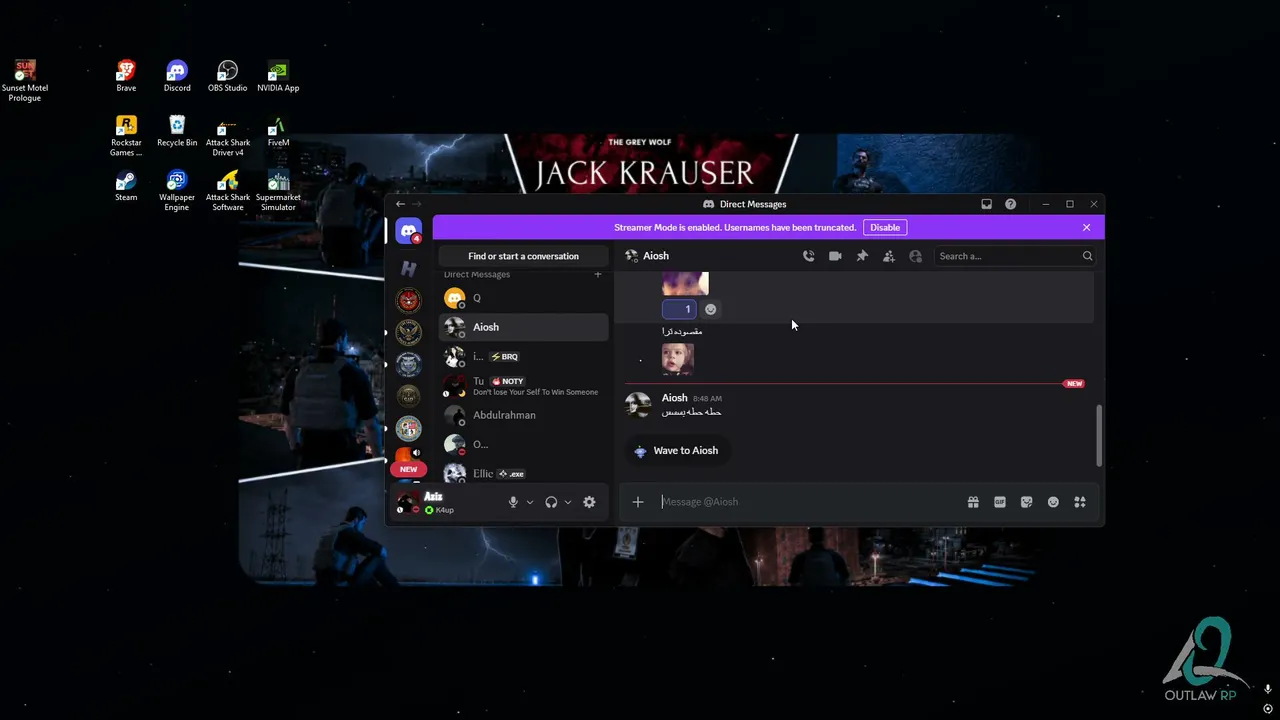Deafen audio with the headphones button
The height and width of the screenshot is (720, 1280).
coord(551,502)
